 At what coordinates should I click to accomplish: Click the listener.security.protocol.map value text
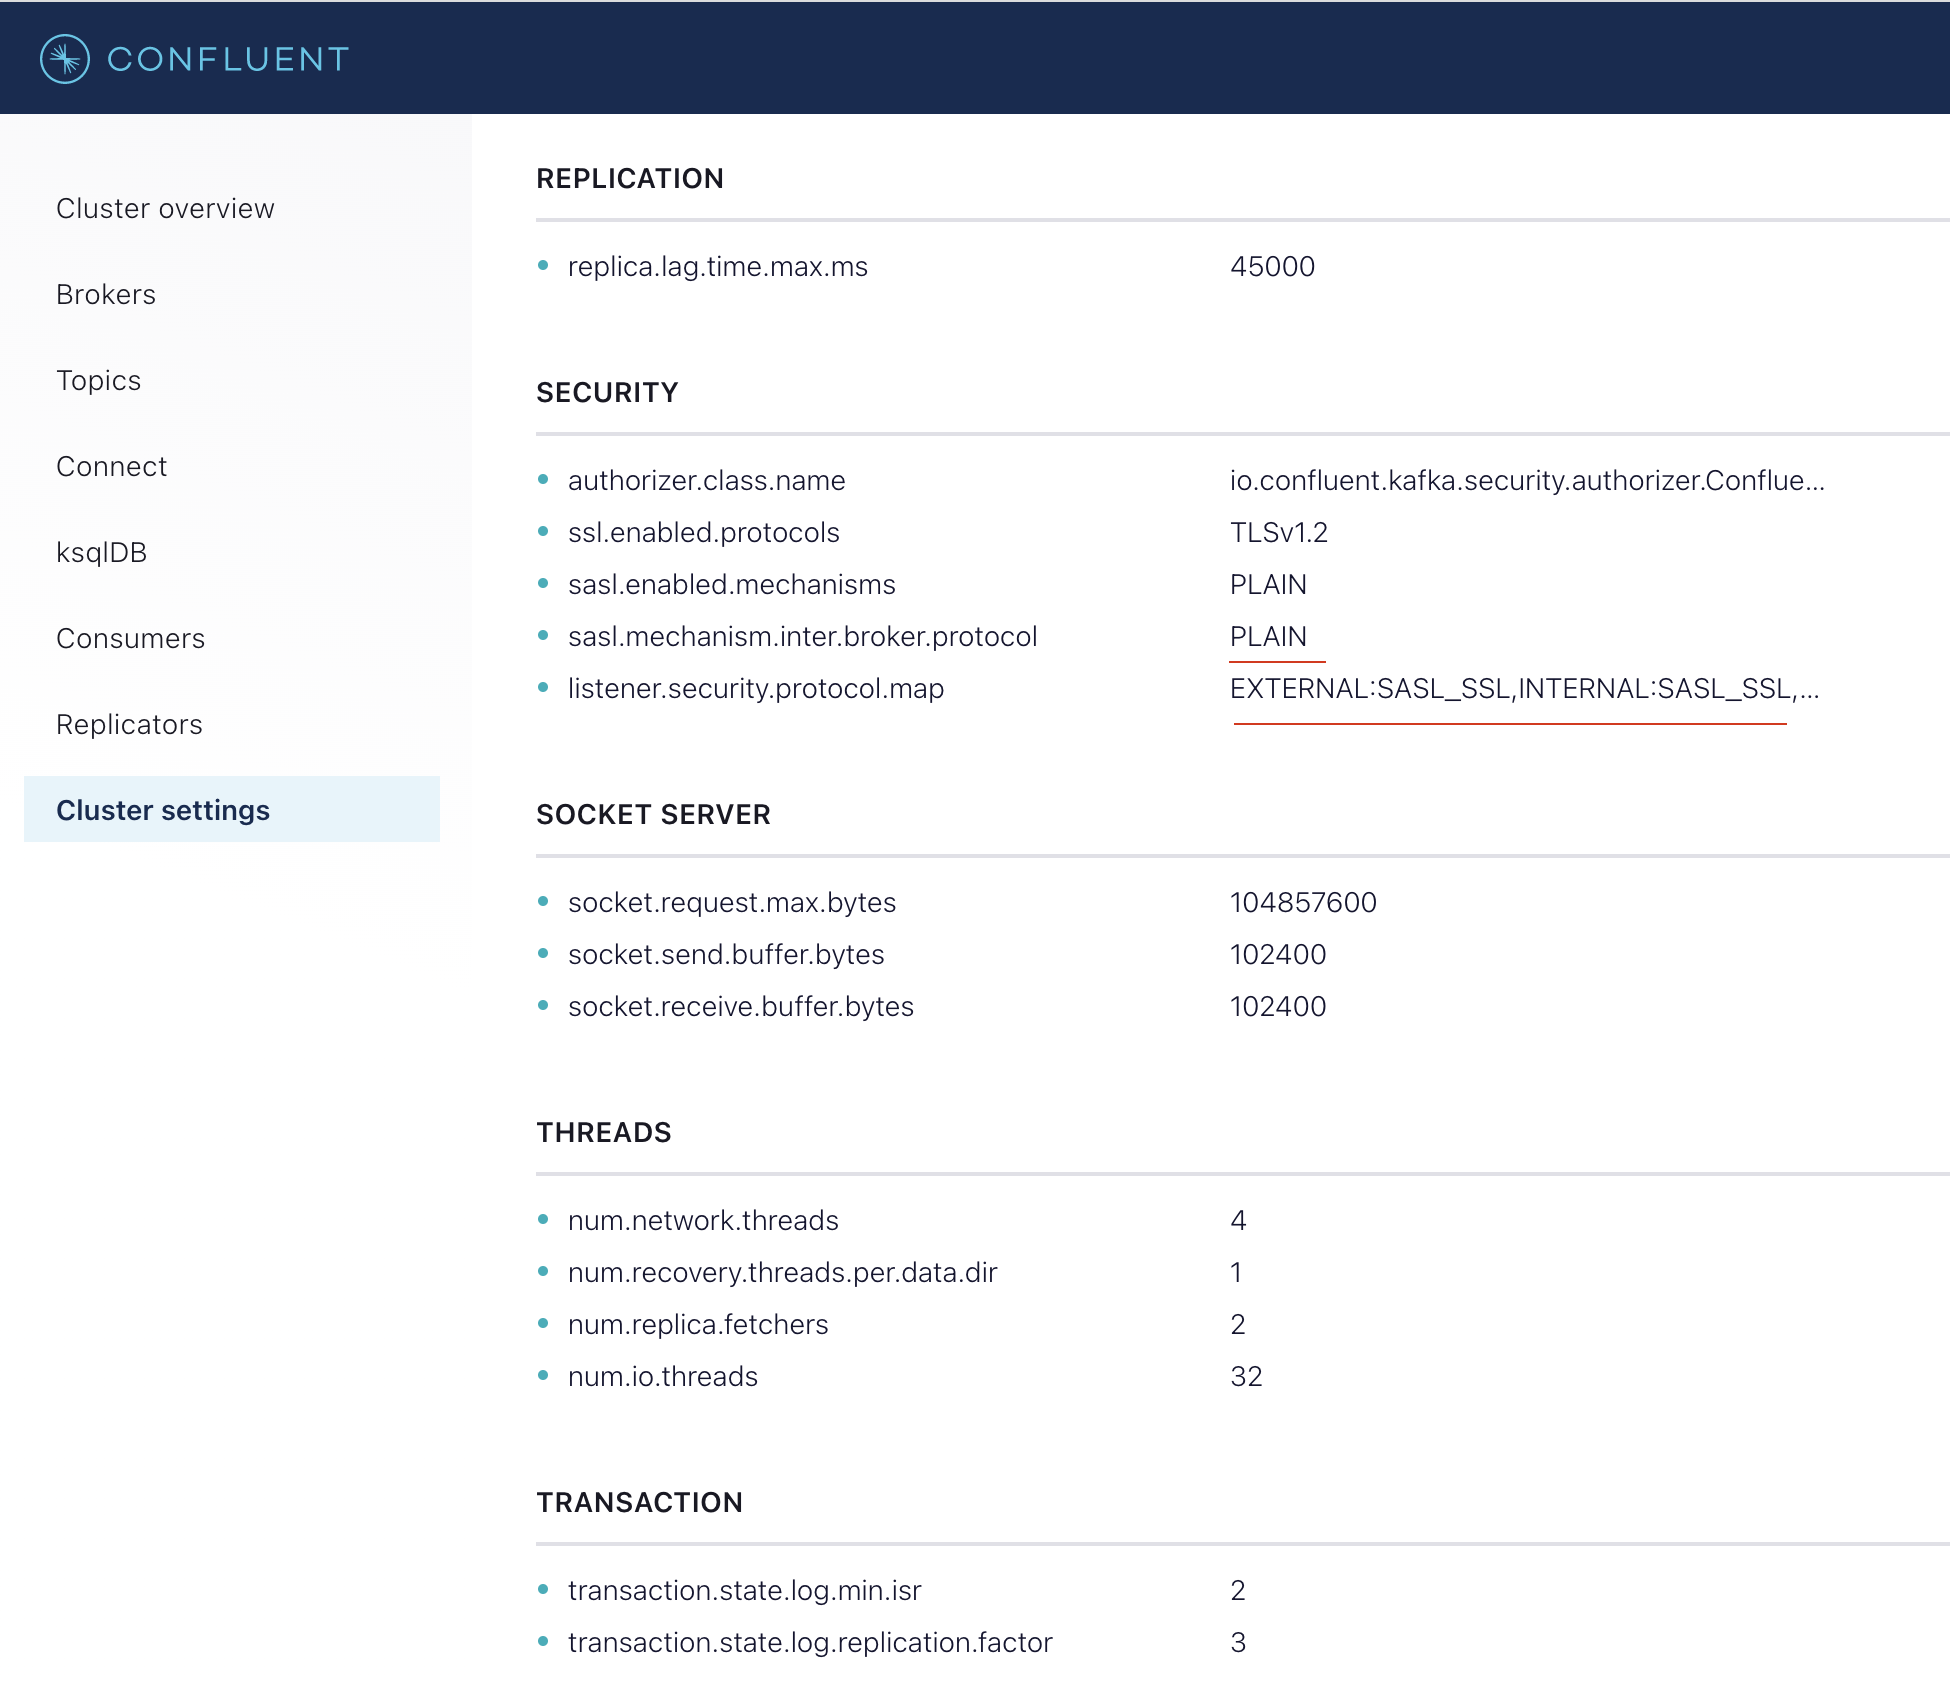coord(1523,688)
